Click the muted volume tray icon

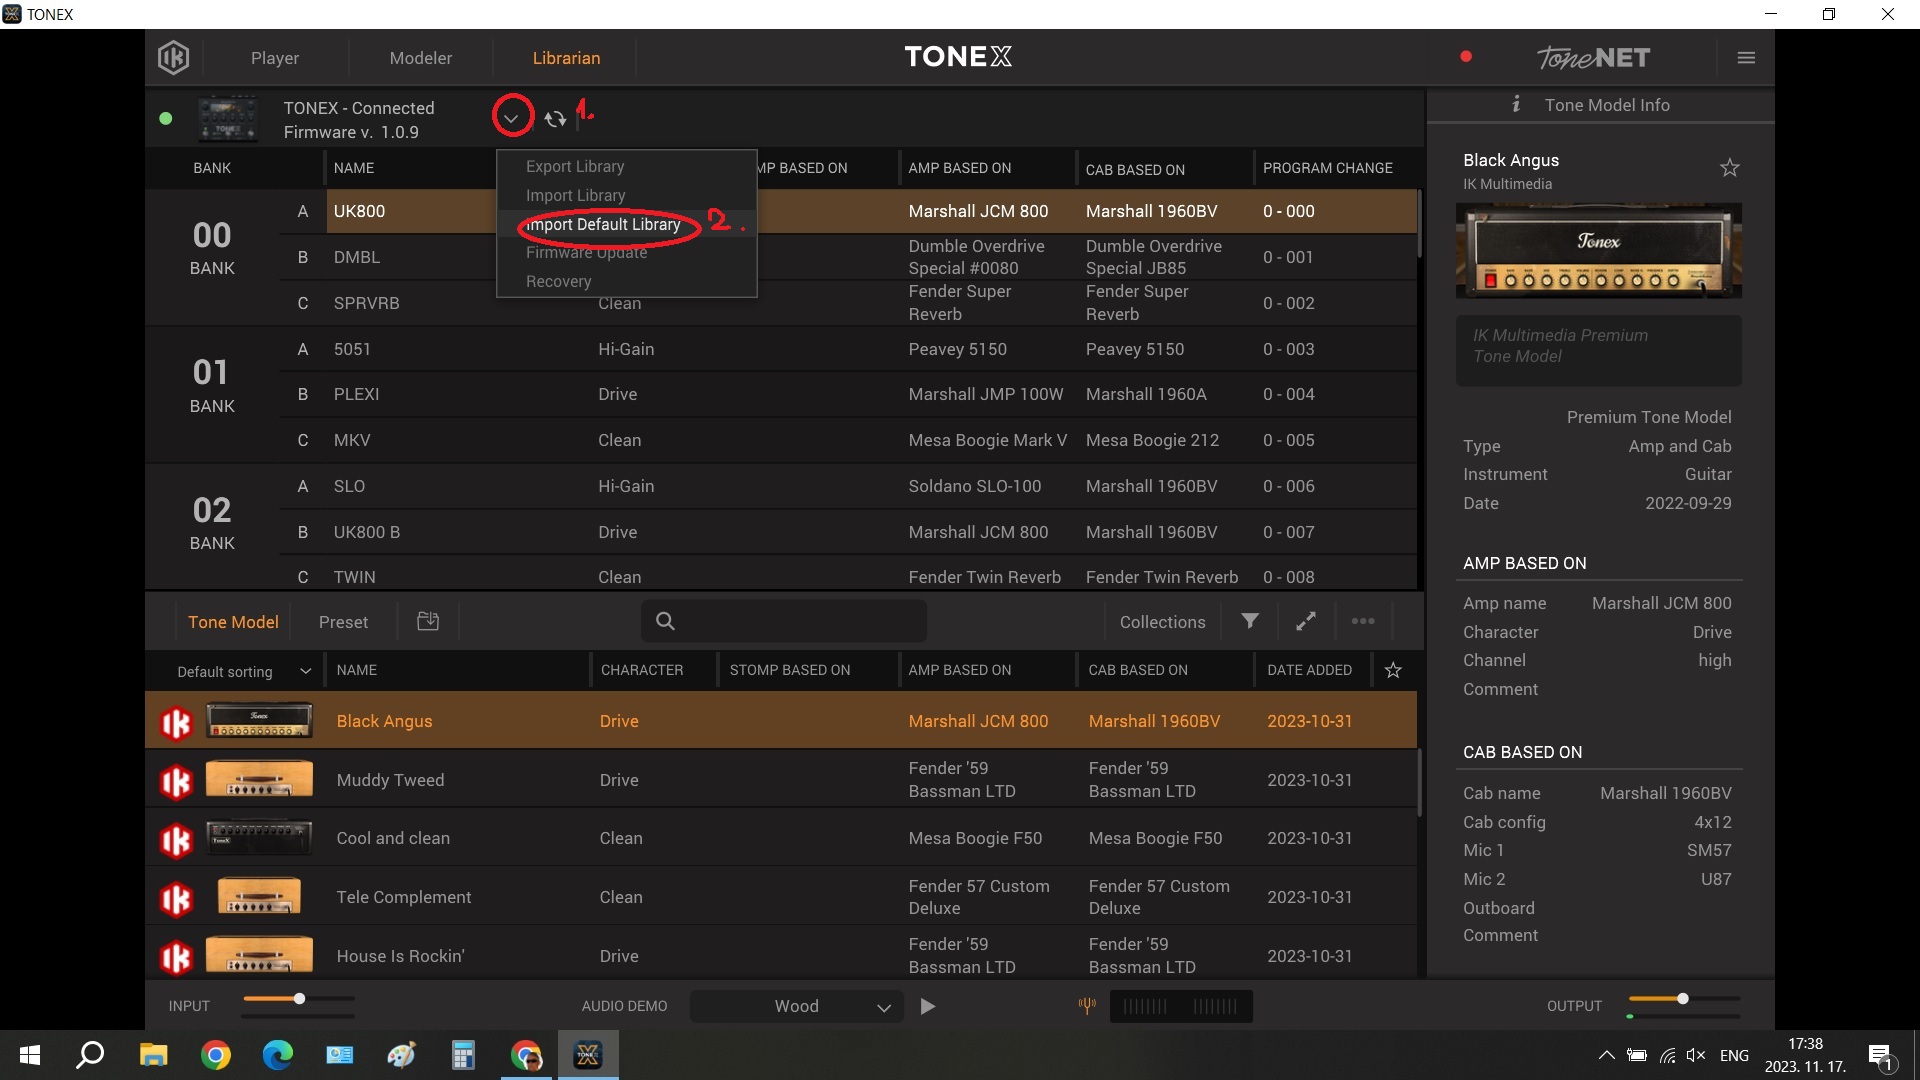pyautogui.click(x=1696, y=1055)
